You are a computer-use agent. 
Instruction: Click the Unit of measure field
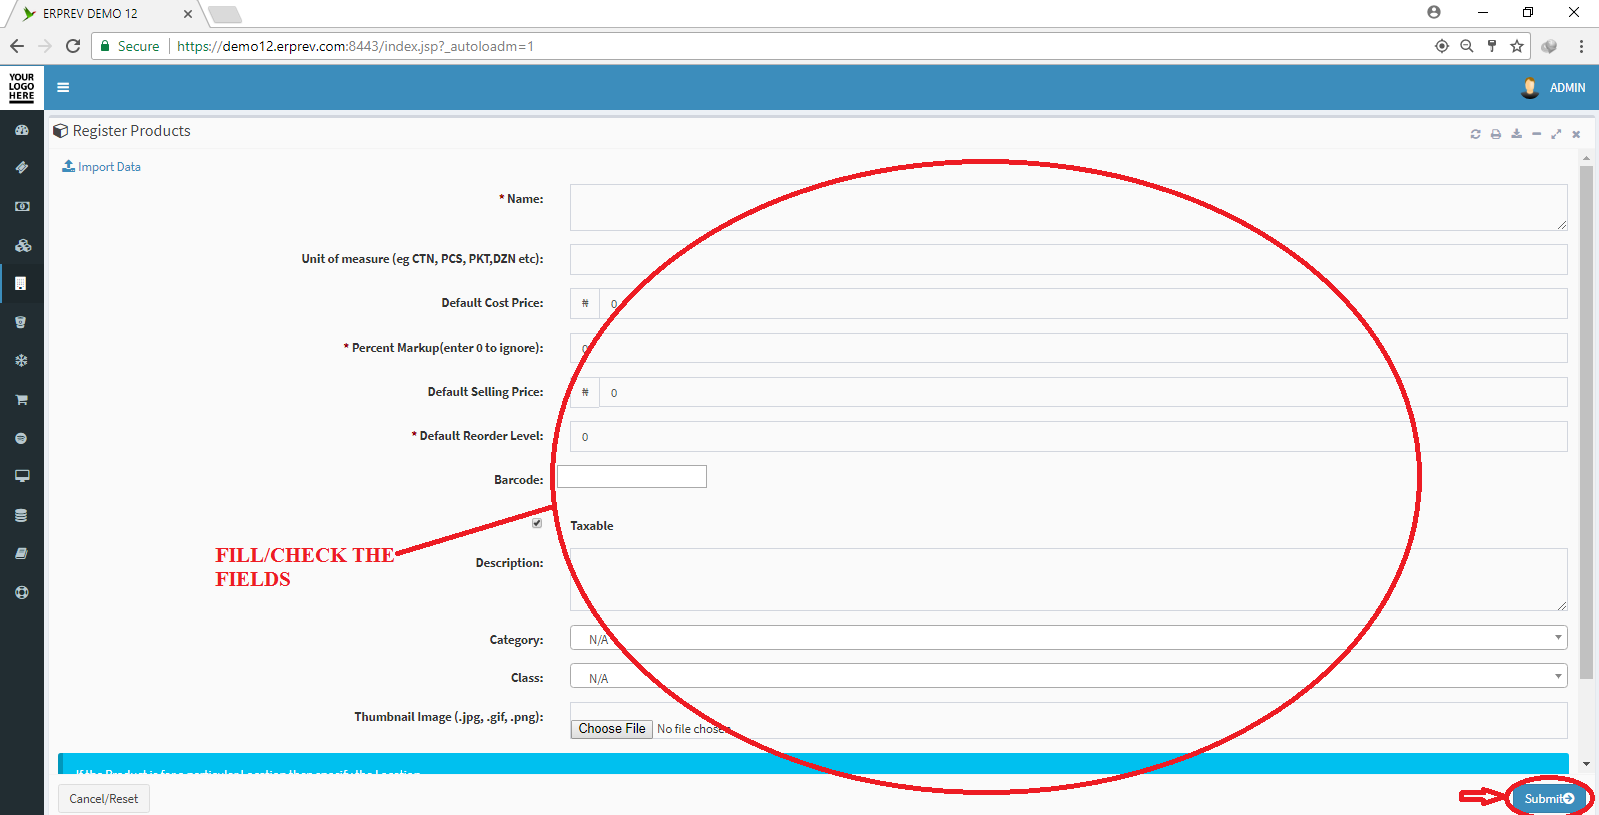[x=1068, y=259]
